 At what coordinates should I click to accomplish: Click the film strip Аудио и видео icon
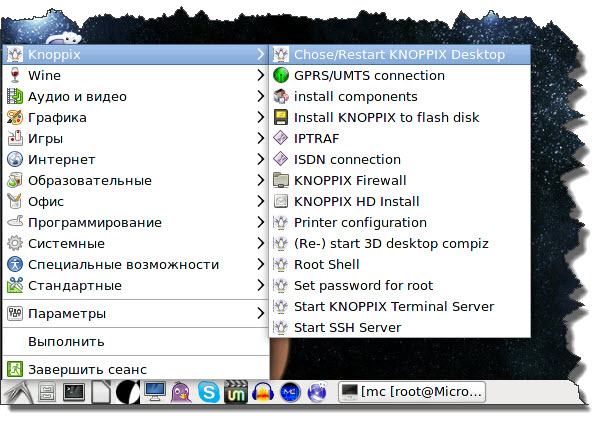coord(15,96)
